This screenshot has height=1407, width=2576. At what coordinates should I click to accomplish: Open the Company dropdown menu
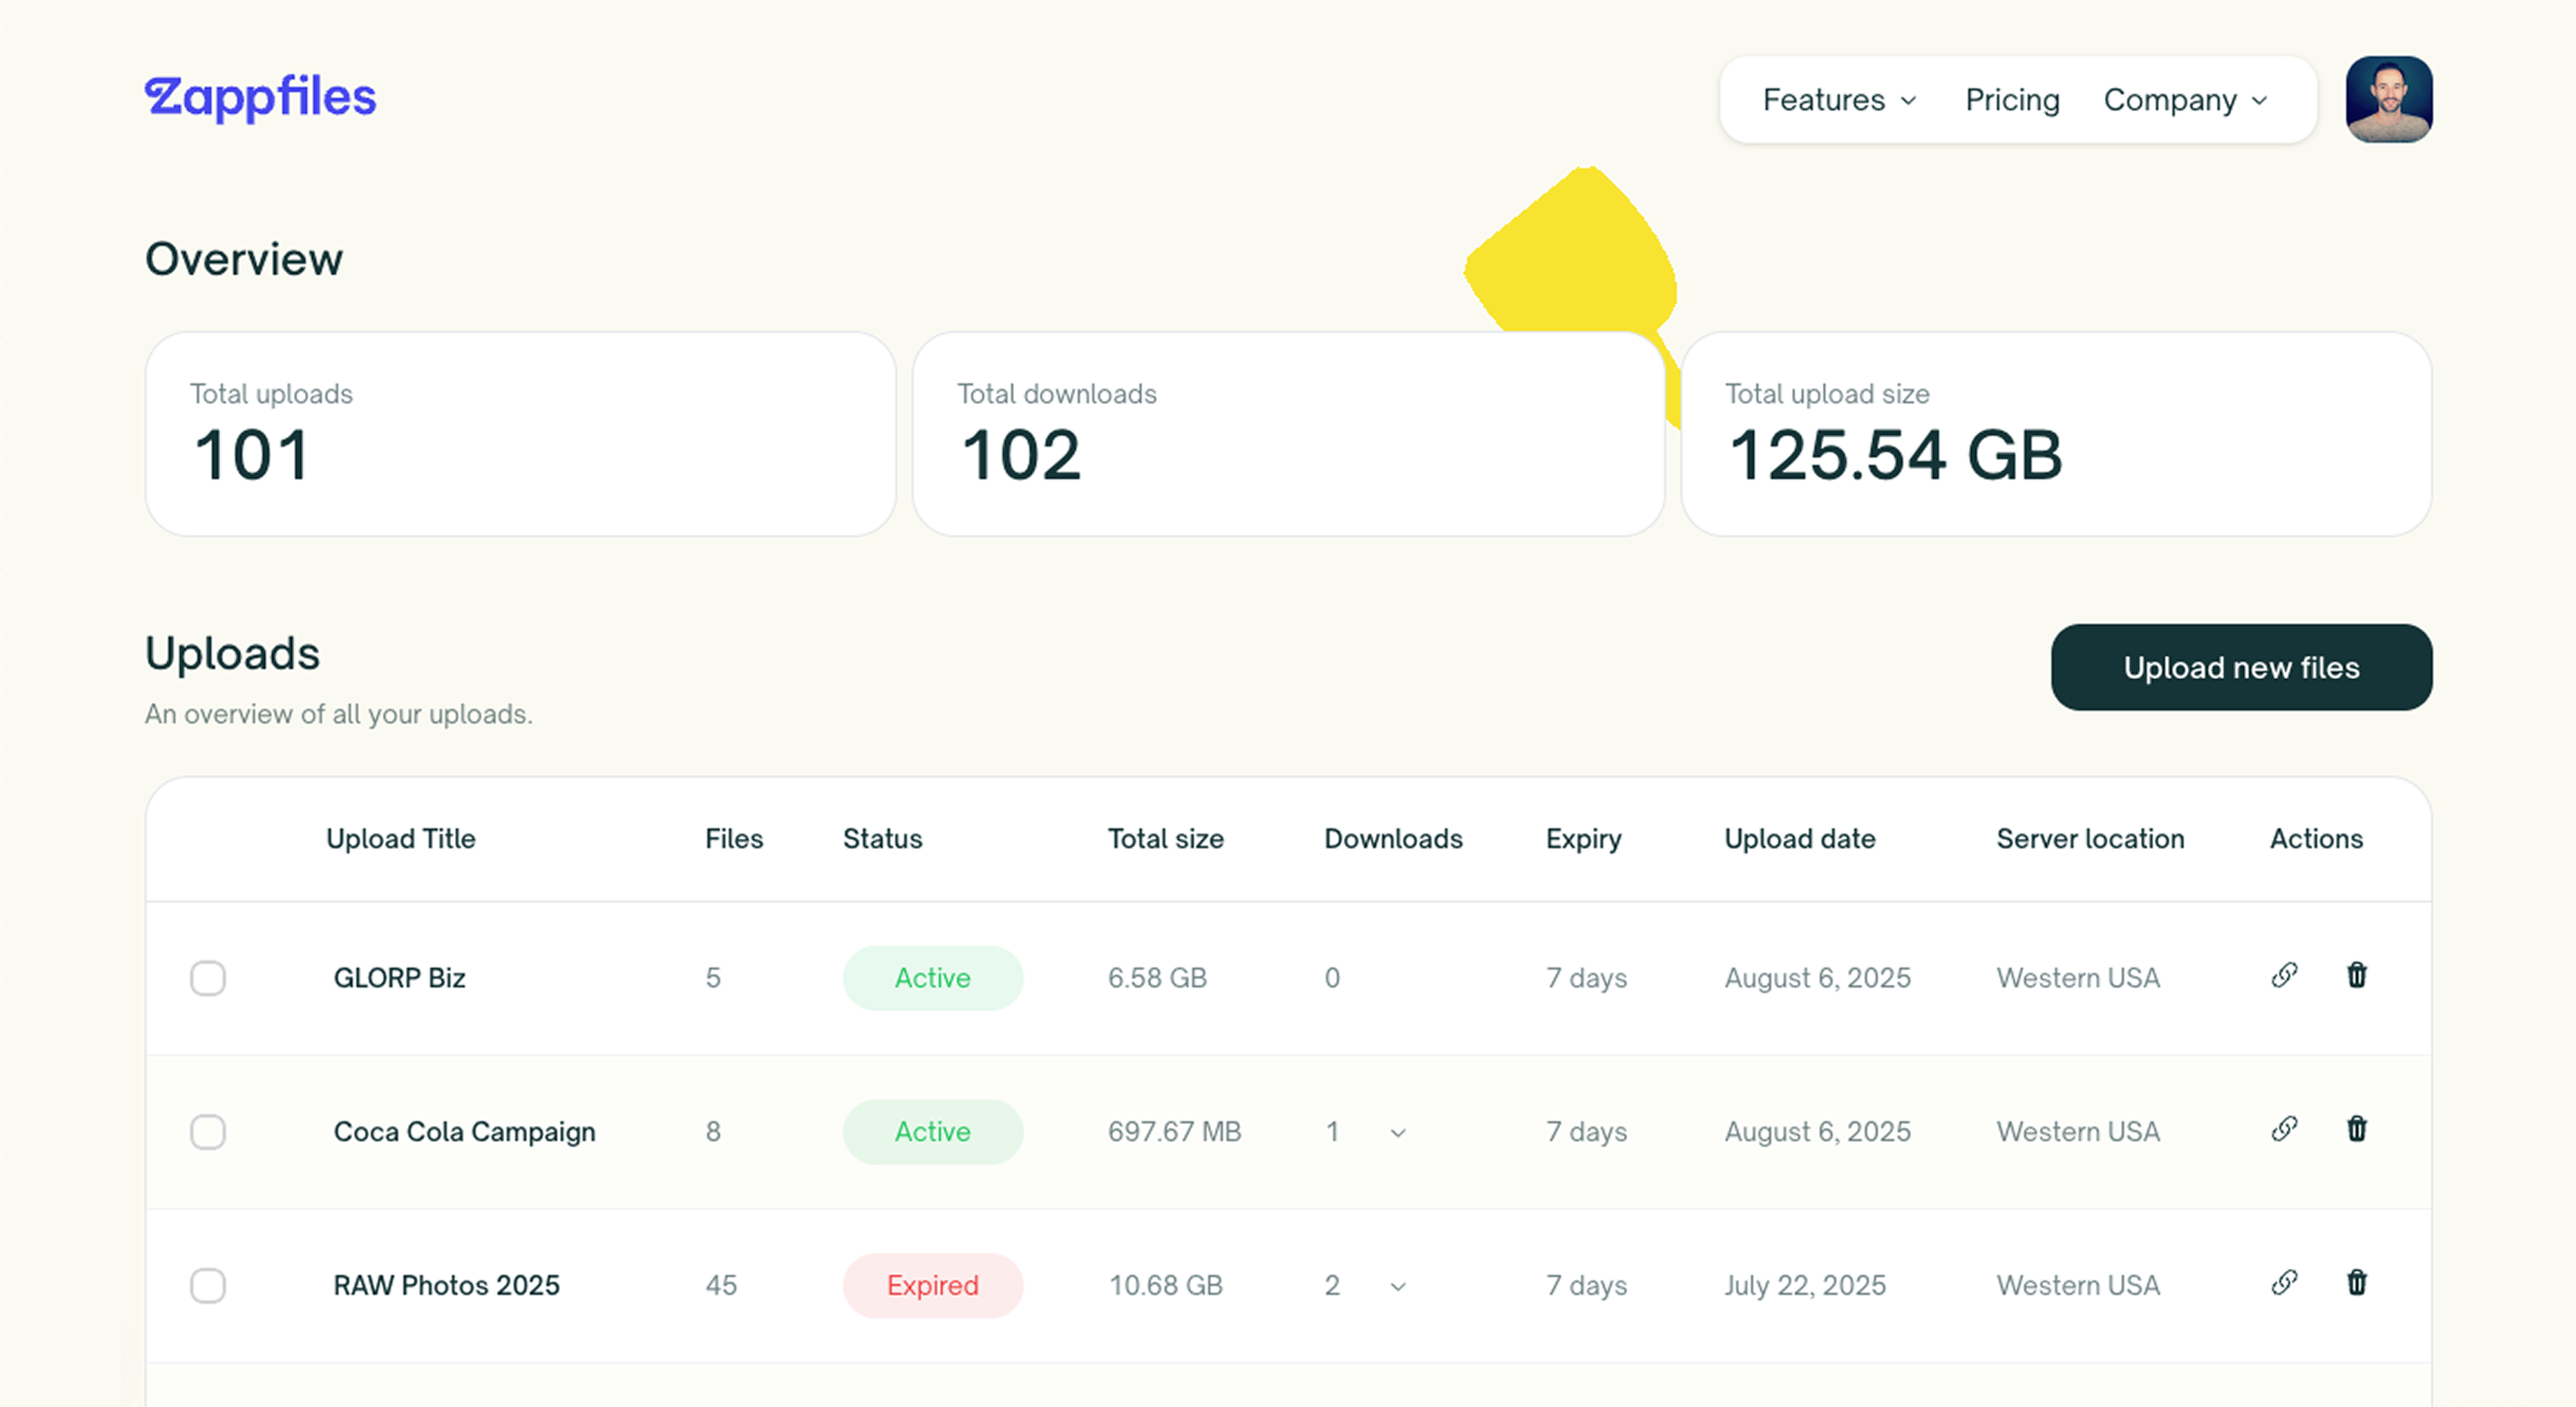coord(2185,100)
